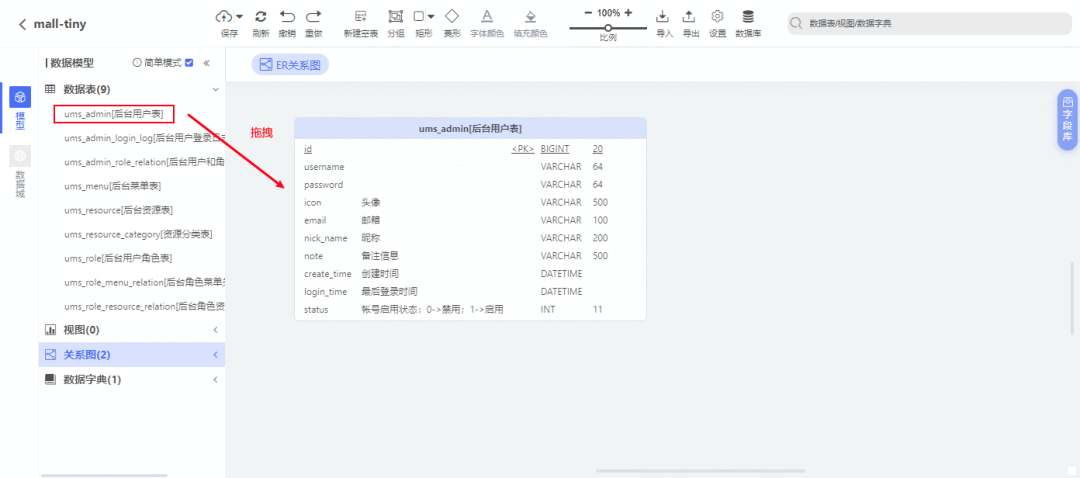Redo the action with 重做
1080x478 pixels.
point(313,17)
